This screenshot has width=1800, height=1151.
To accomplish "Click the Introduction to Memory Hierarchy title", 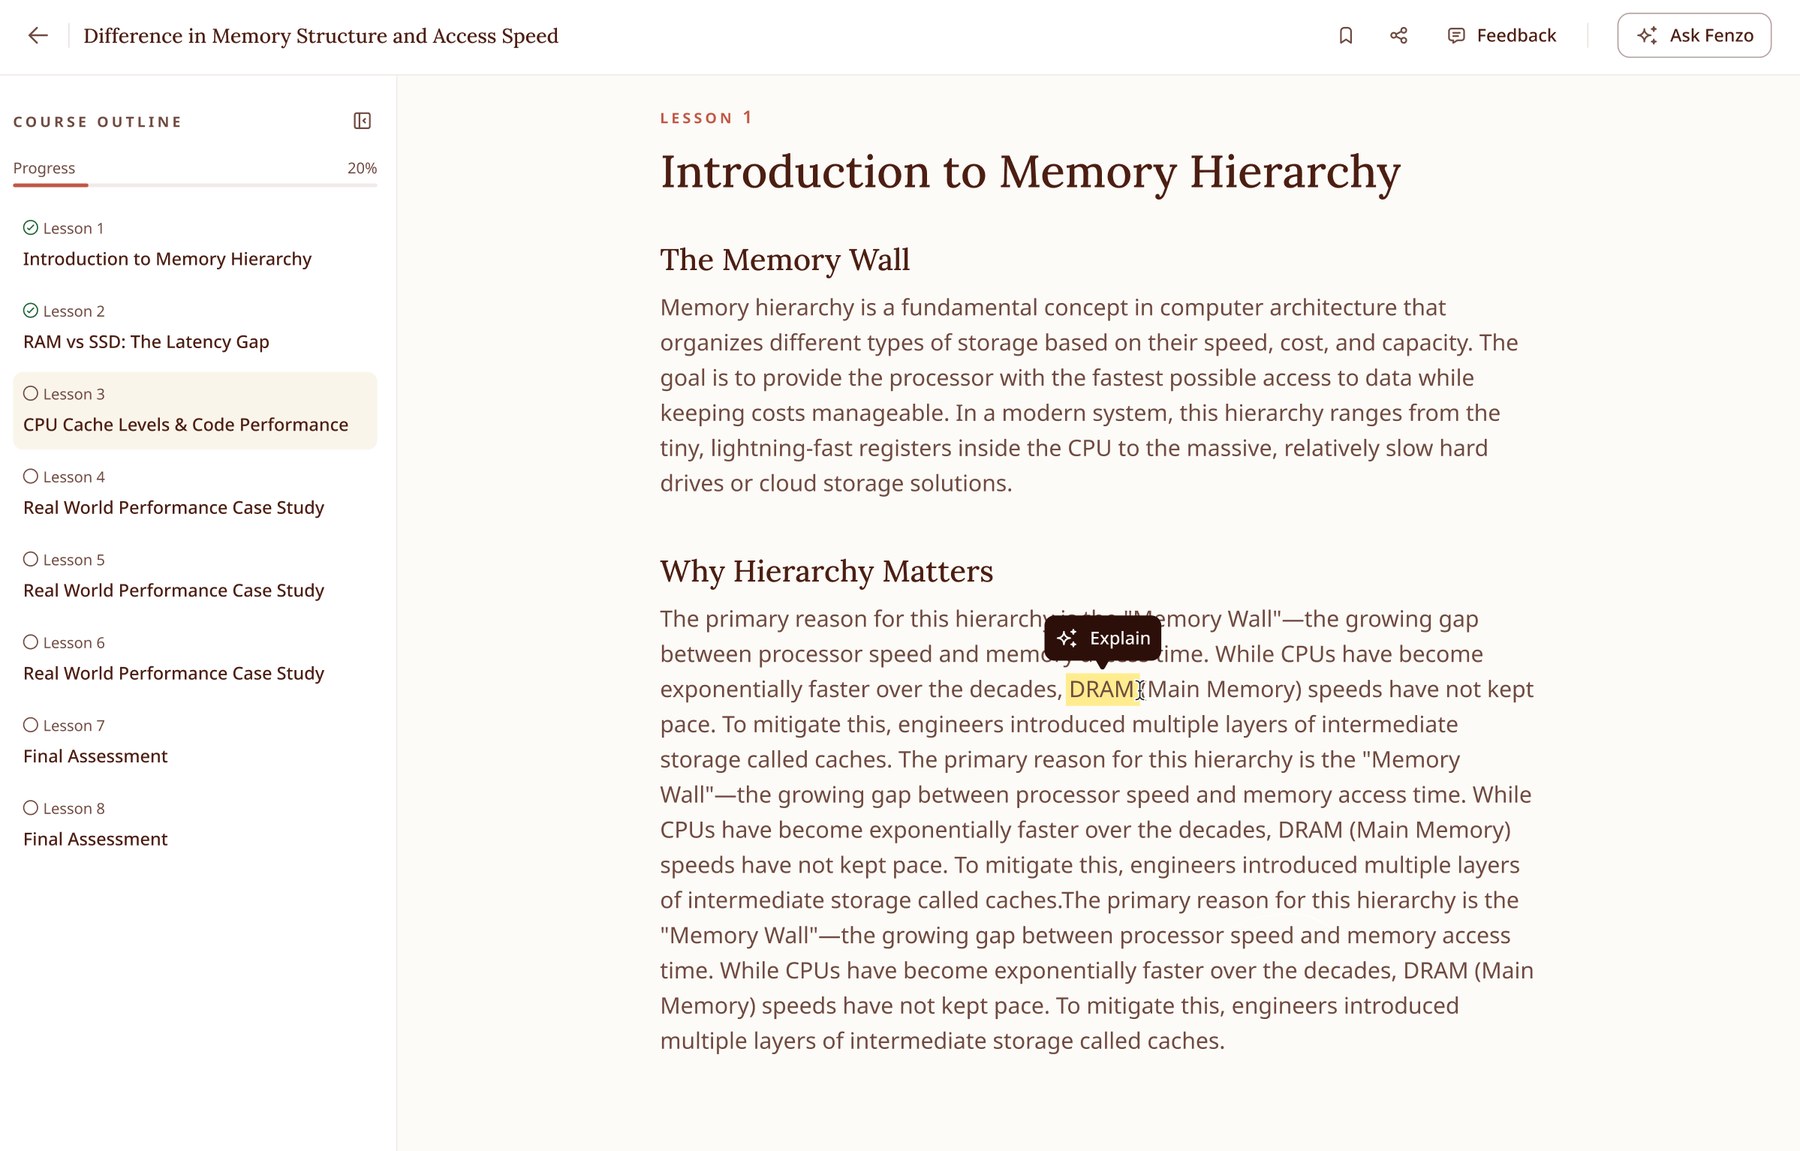I will tap(1030, 172).
